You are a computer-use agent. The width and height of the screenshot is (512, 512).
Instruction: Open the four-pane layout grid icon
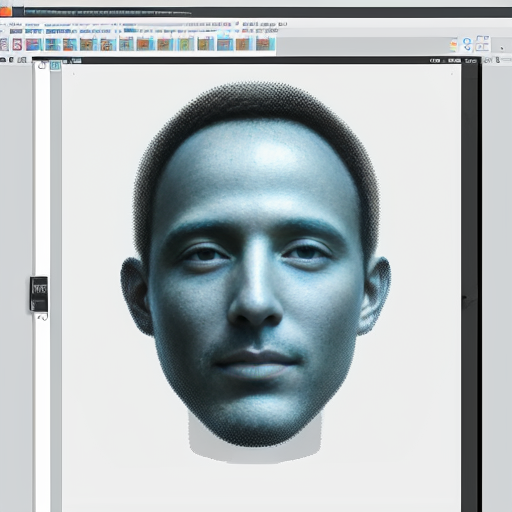pyautogui.click(x=482, y=43)
